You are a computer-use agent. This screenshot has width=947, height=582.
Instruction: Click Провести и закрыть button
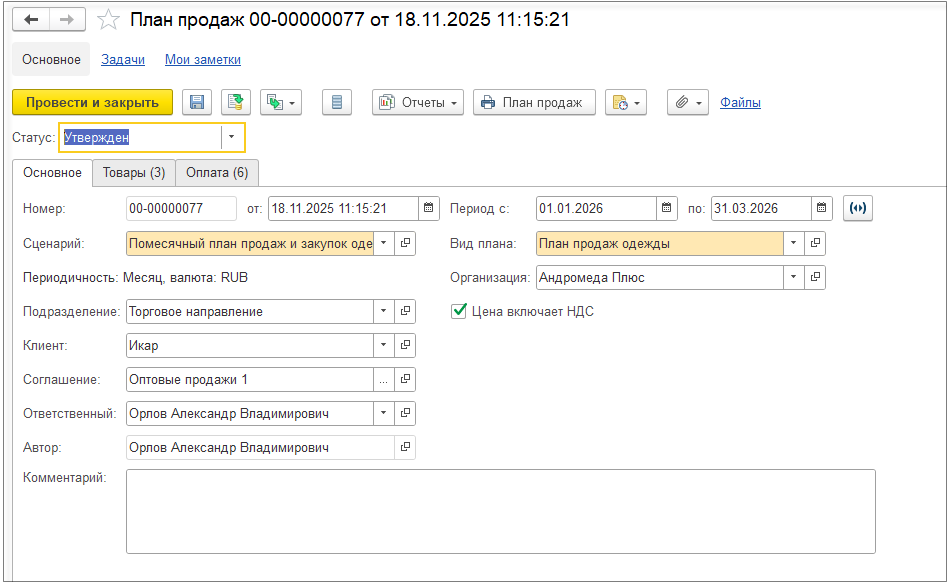coord(92,103)
